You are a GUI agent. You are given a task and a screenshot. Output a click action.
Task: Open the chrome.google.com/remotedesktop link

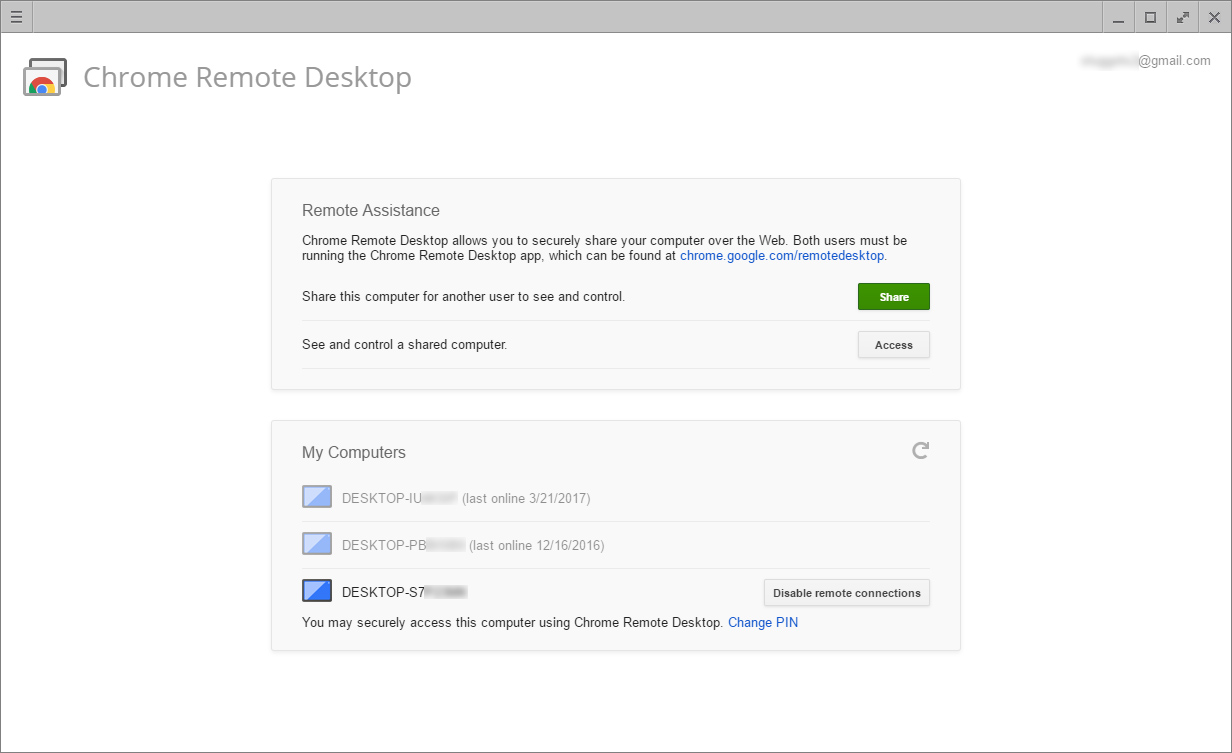click(782, 255)
